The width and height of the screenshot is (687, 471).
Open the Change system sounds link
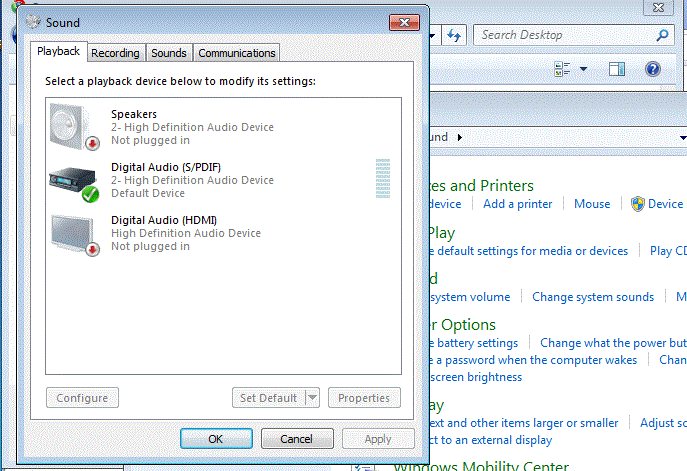[x=592, y=297]
